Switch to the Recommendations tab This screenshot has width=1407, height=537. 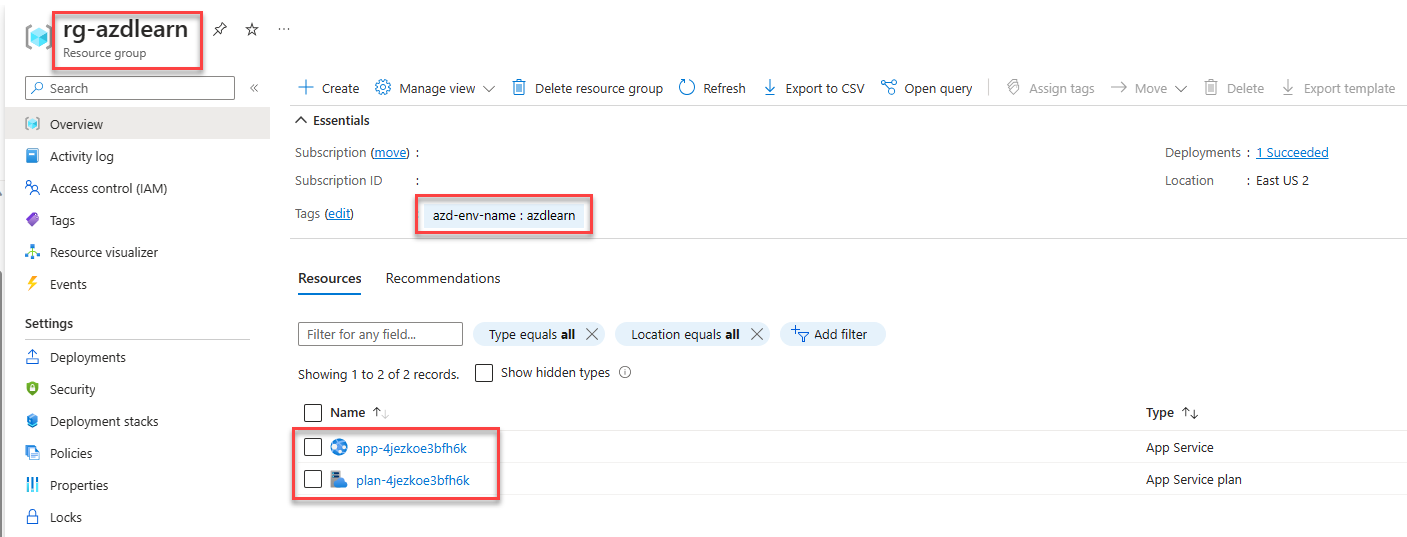tap(443, 278)
